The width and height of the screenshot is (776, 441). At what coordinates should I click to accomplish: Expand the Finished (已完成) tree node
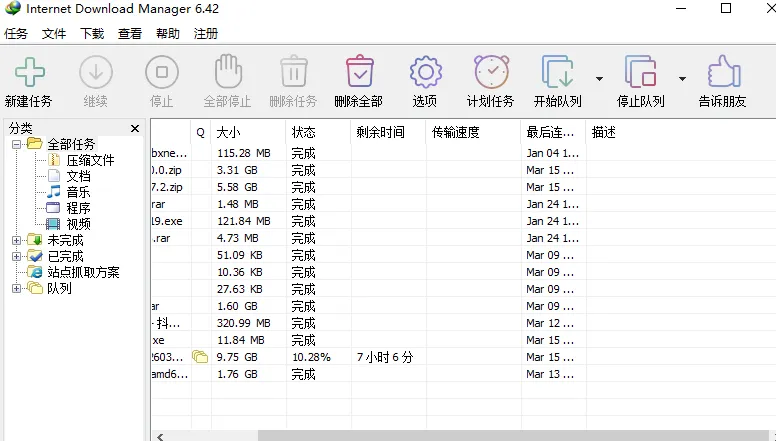click(x=16, y=256)
